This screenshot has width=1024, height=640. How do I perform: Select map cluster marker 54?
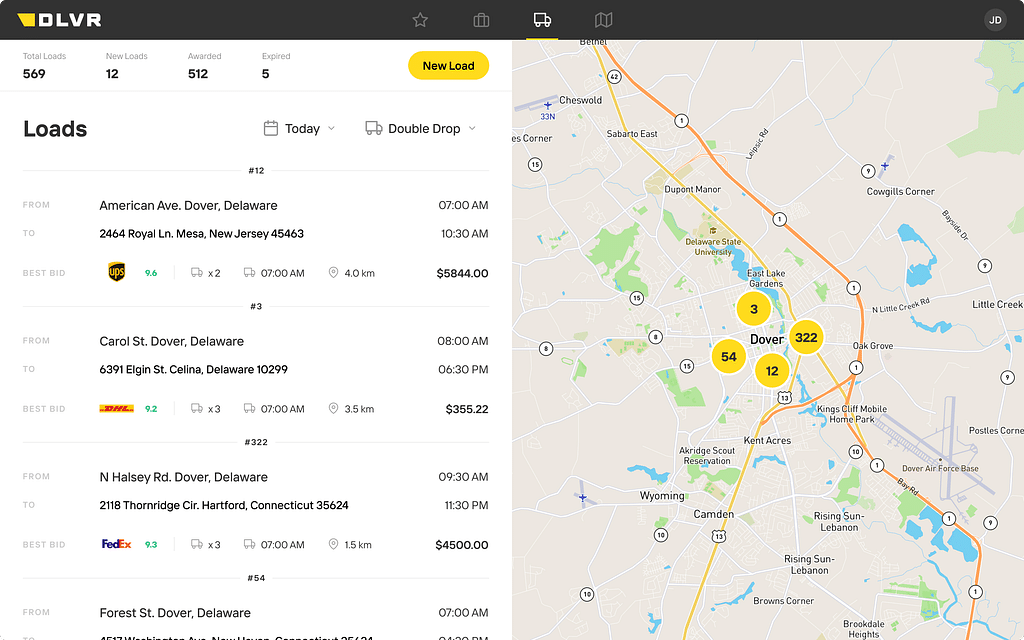pyautogui.click(x=728, y=357)
